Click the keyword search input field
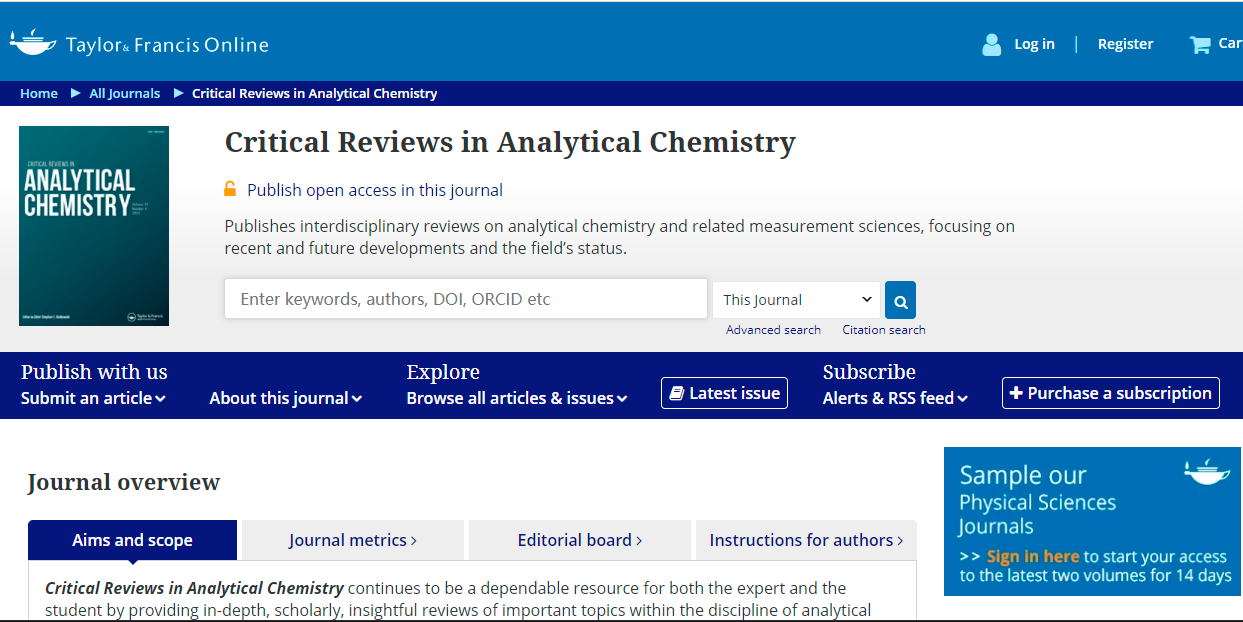Image resolution: width=1243 pixels, height=622 pixels. (x=465, y=299)
